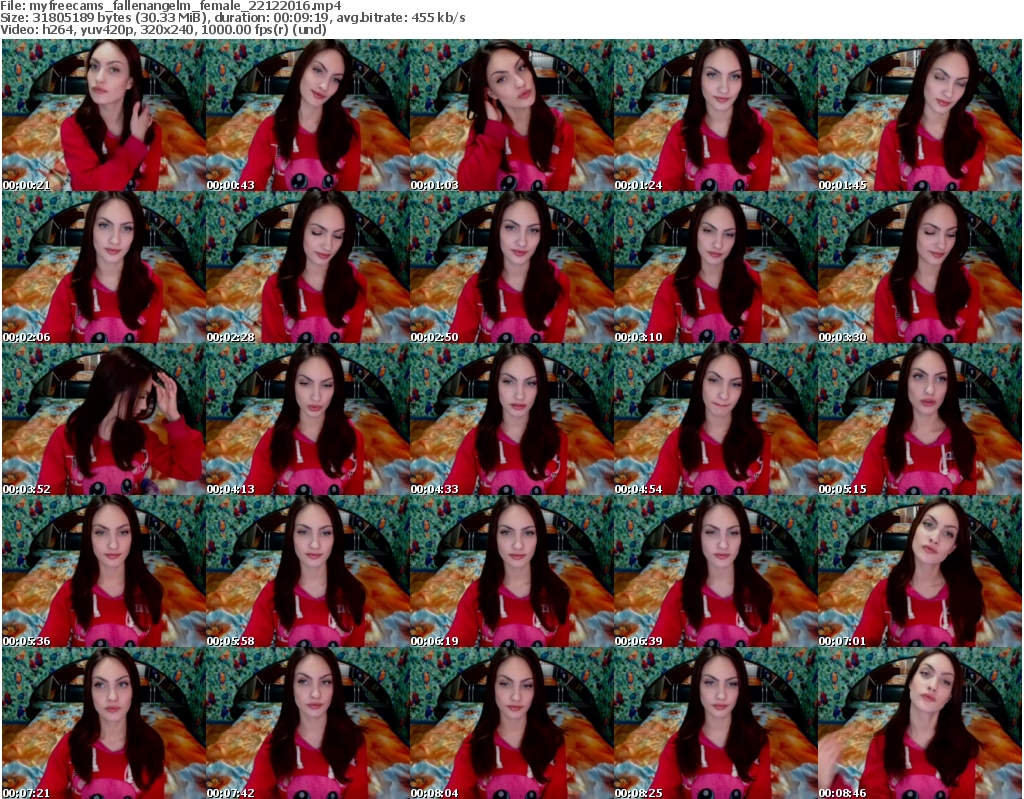Open the frame stamped 00:02:50

click(511, 267)
